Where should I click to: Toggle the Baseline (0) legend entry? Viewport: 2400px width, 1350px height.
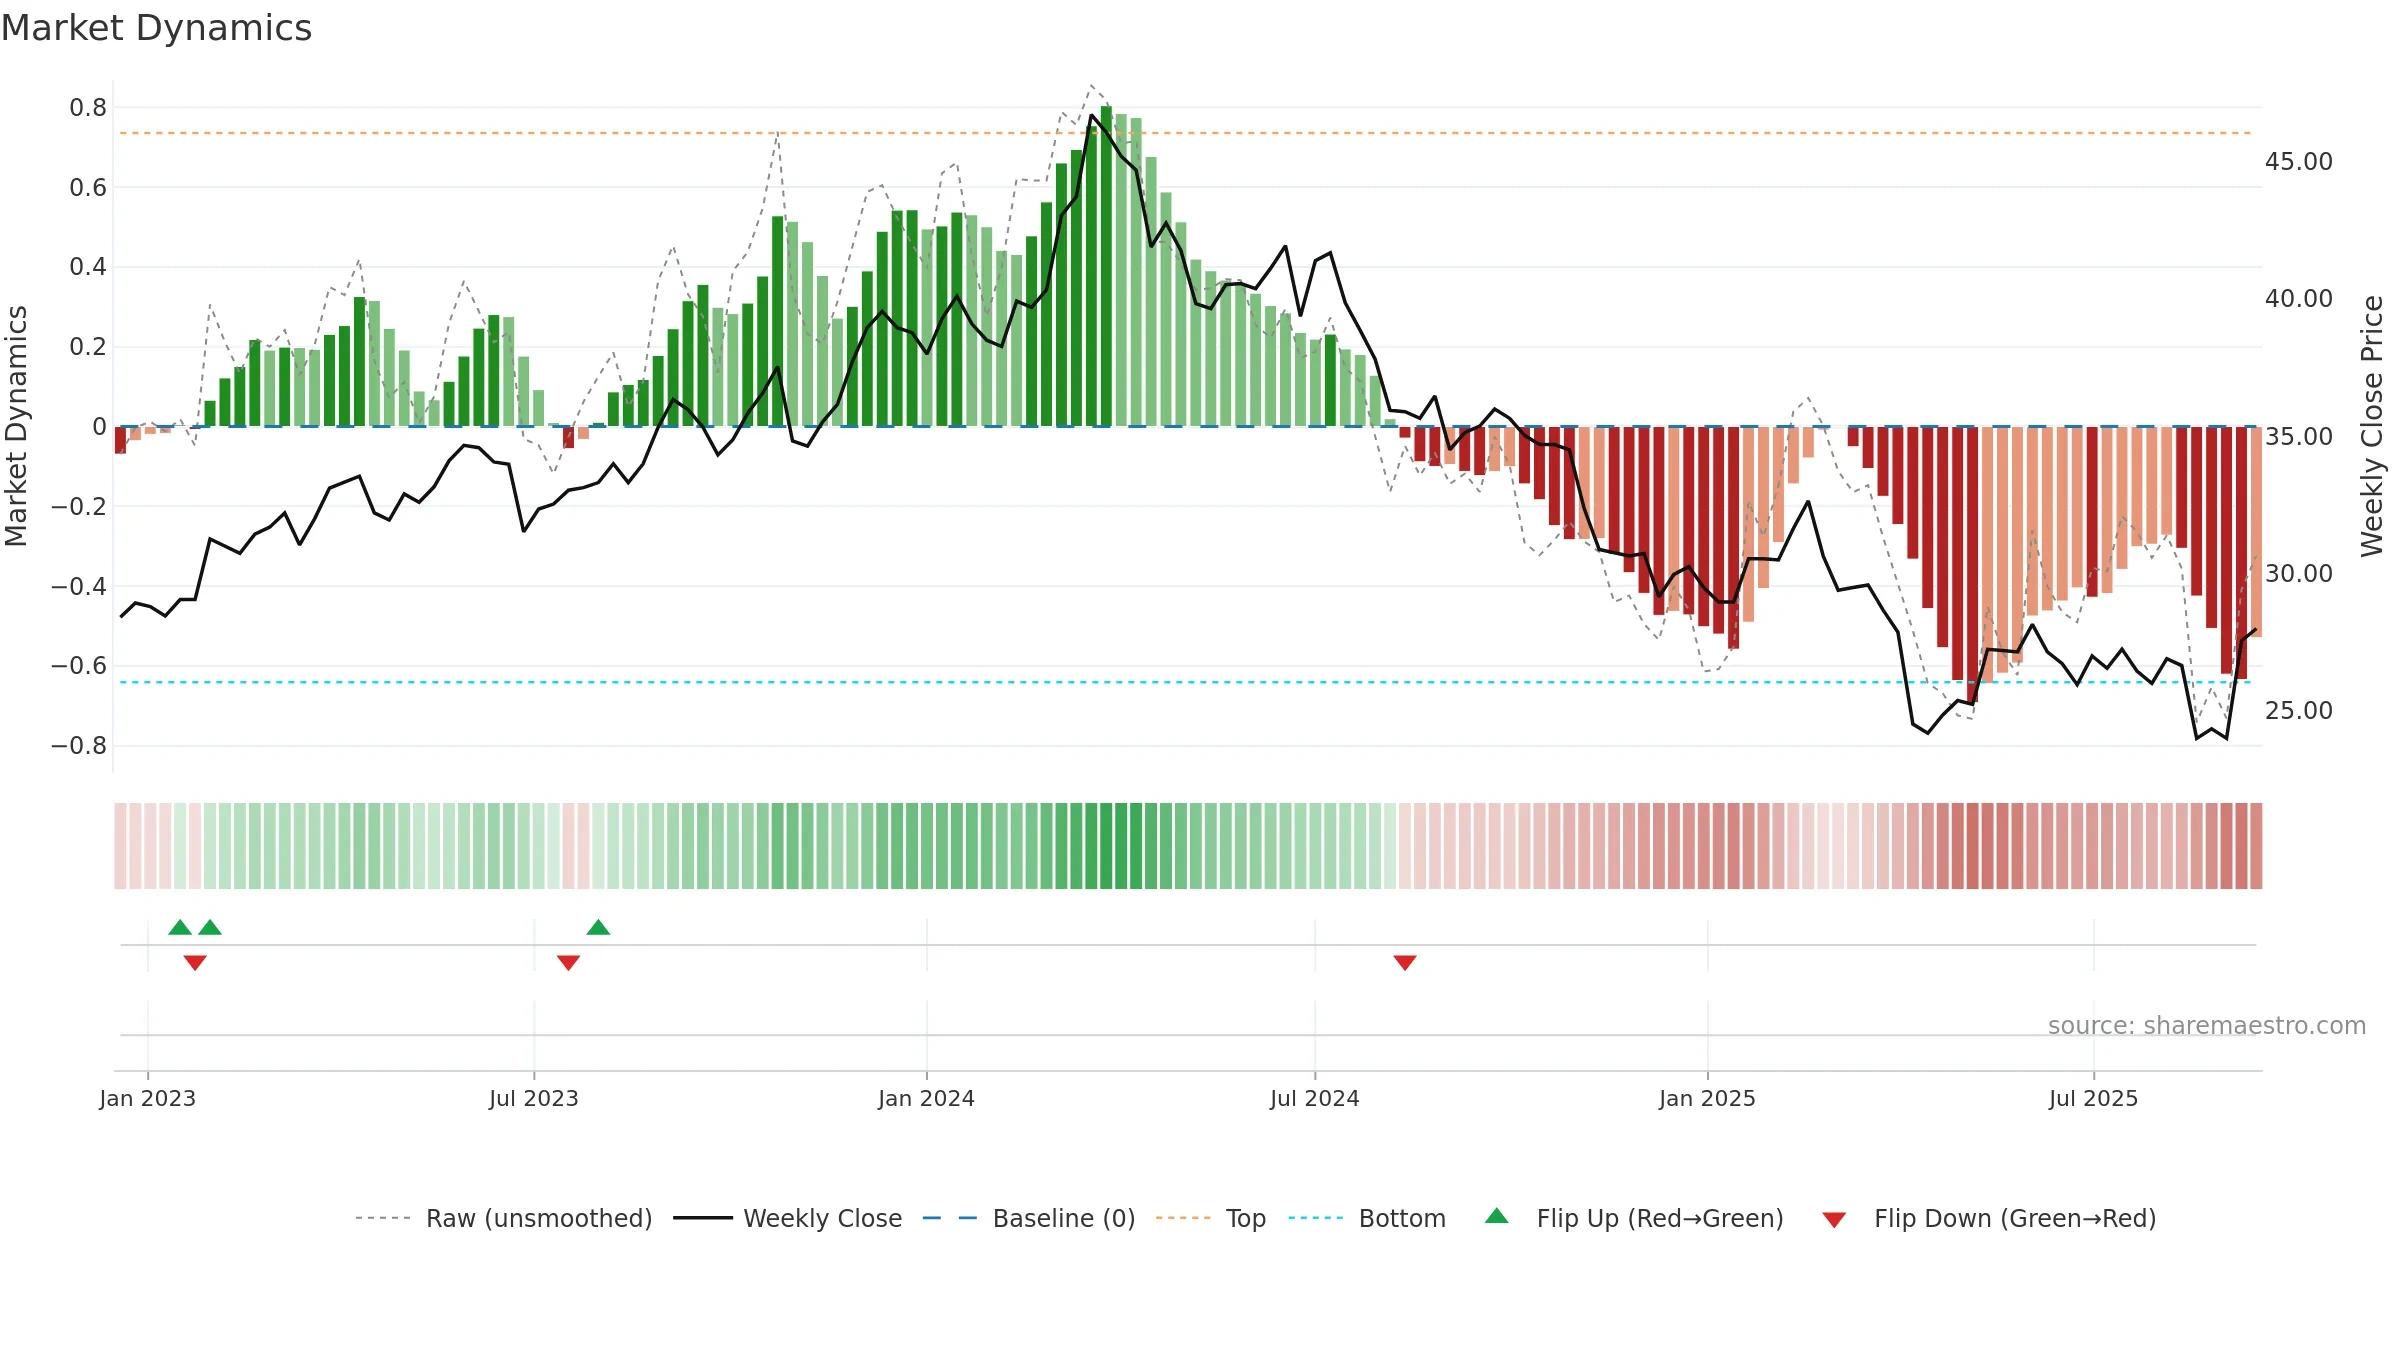tap(1029, 1218)
